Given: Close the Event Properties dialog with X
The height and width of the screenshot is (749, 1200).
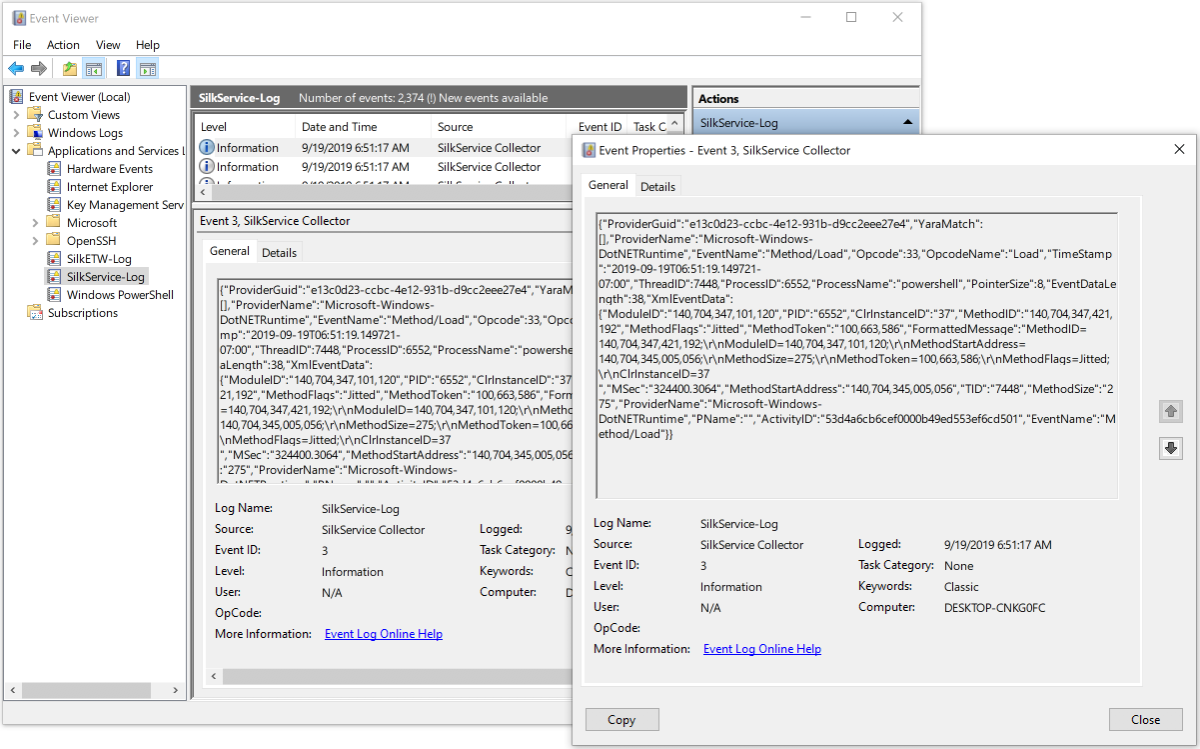Looking at the screenshot, I should click(x=1178, y=150).
